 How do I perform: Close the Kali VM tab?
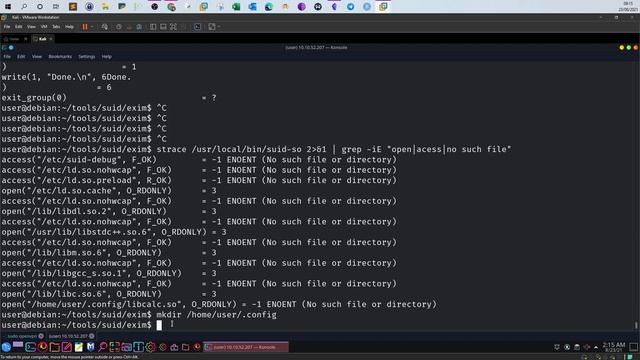coord(51,39)
